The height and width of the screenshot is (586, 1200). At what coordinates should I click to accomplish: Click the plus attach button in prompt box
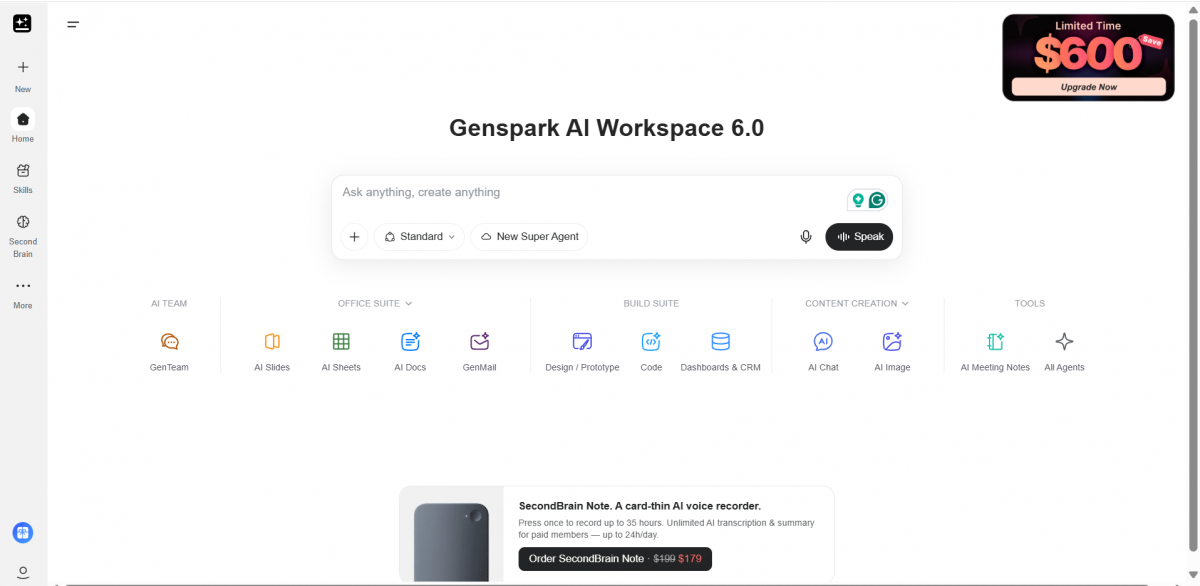[354, 237]
